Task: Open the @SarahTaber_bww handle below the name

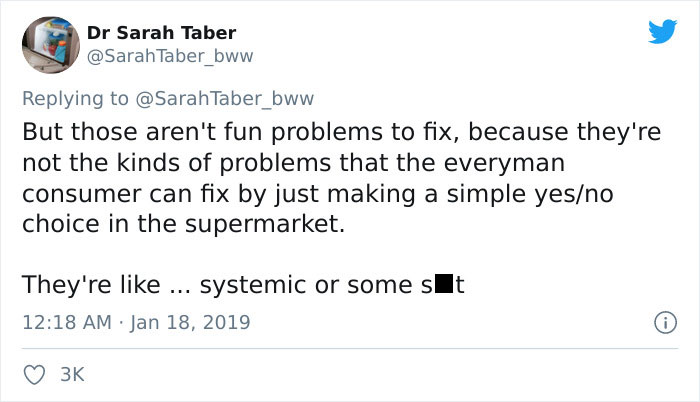Action: [x=170, y=56]
